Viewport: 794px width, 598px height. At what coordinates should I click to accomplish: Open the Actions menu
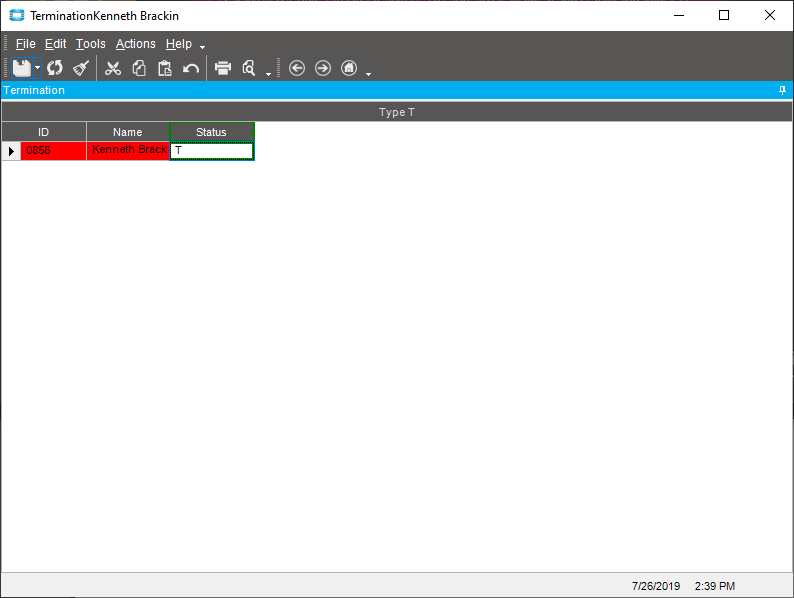coord(135,44)
